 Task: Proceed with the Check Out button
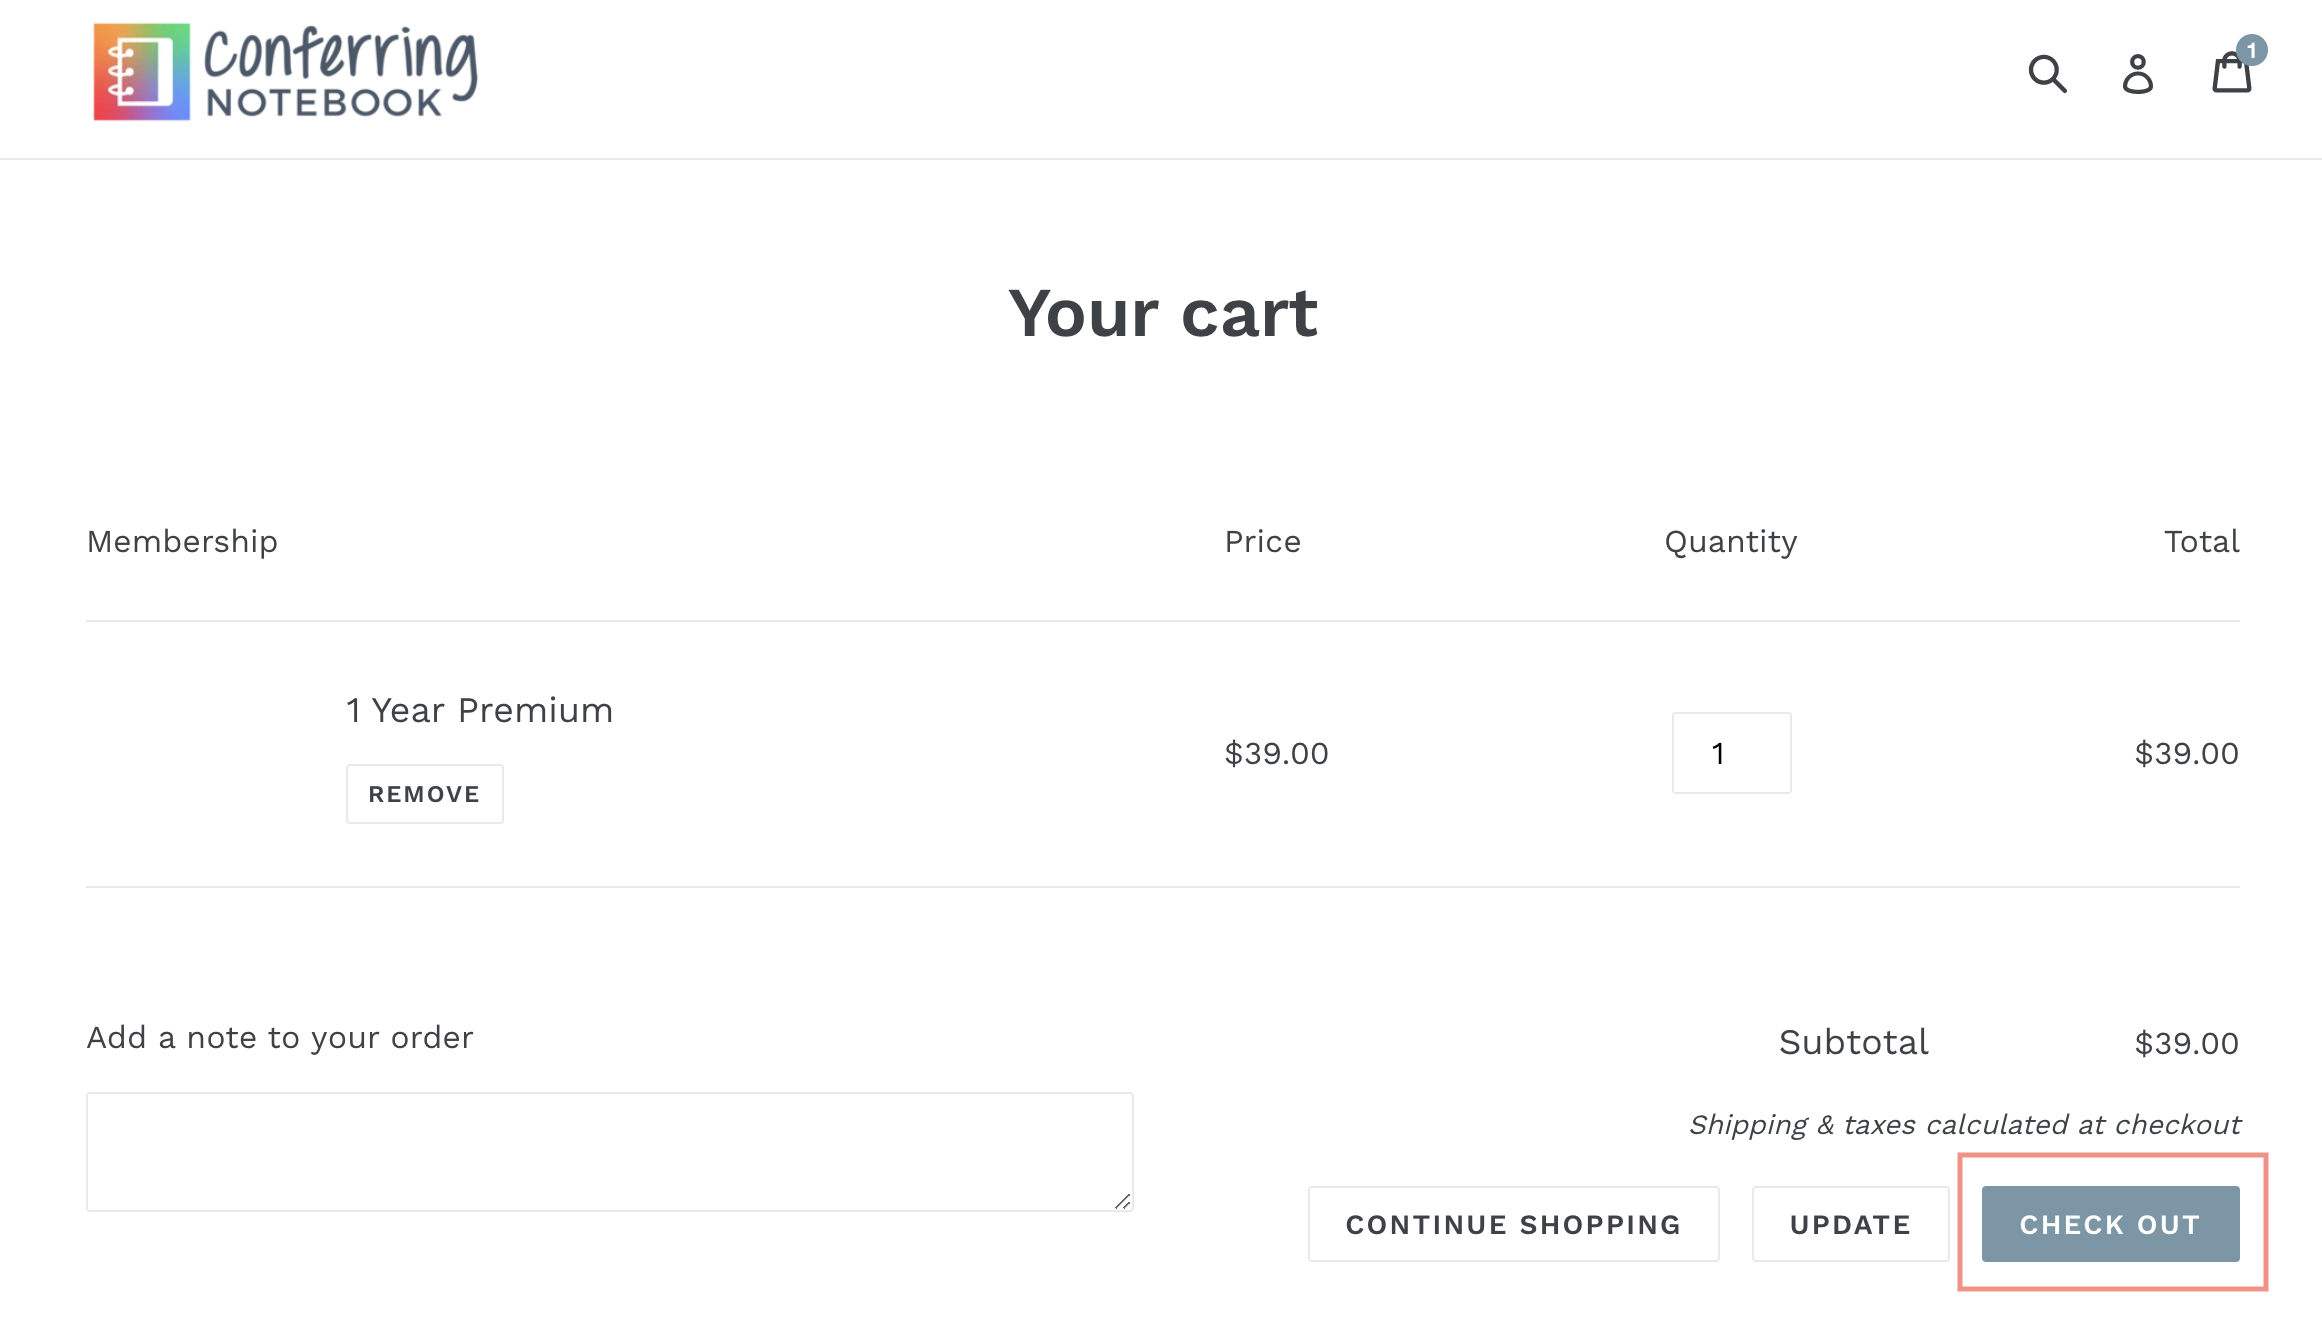click(2110, 1224)
